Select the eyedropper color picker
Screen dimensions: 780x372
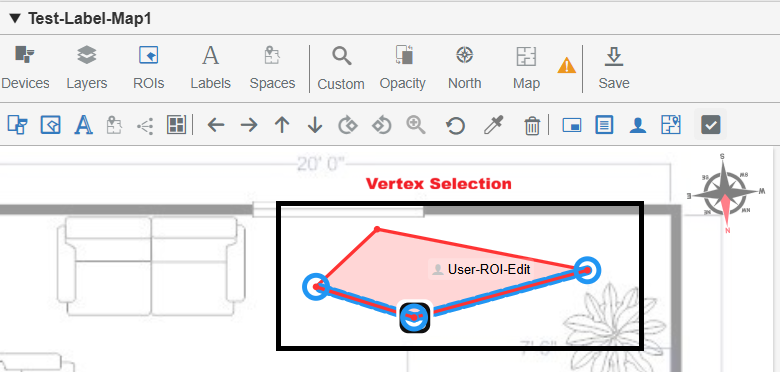click(493, 125)
